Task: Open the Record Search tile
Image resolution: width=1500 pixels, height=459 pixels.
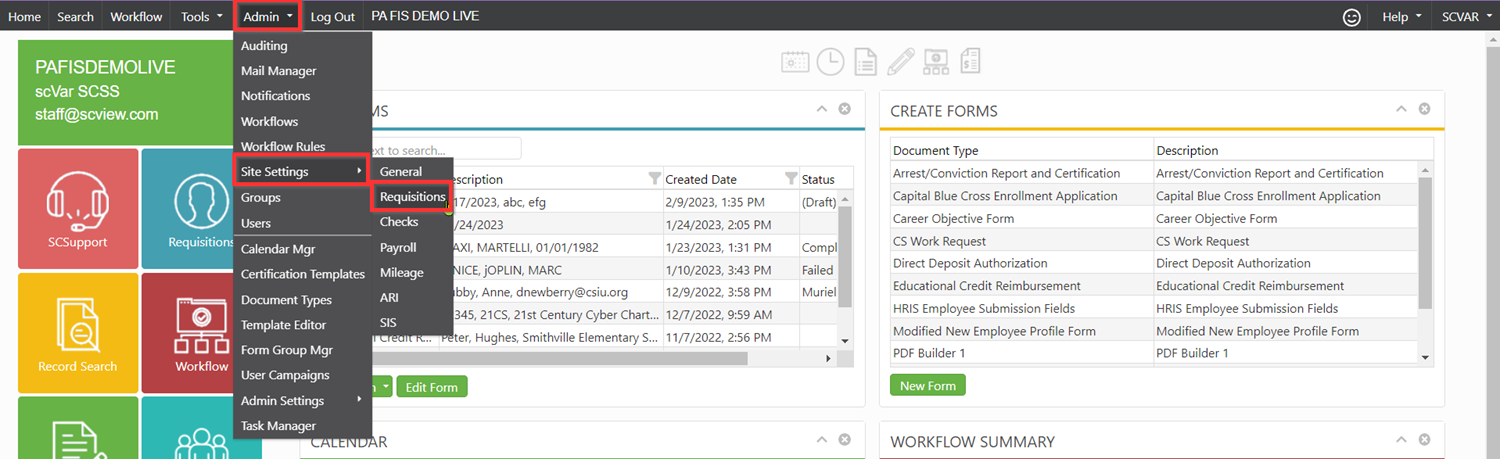Action: (x=78, y=332)
